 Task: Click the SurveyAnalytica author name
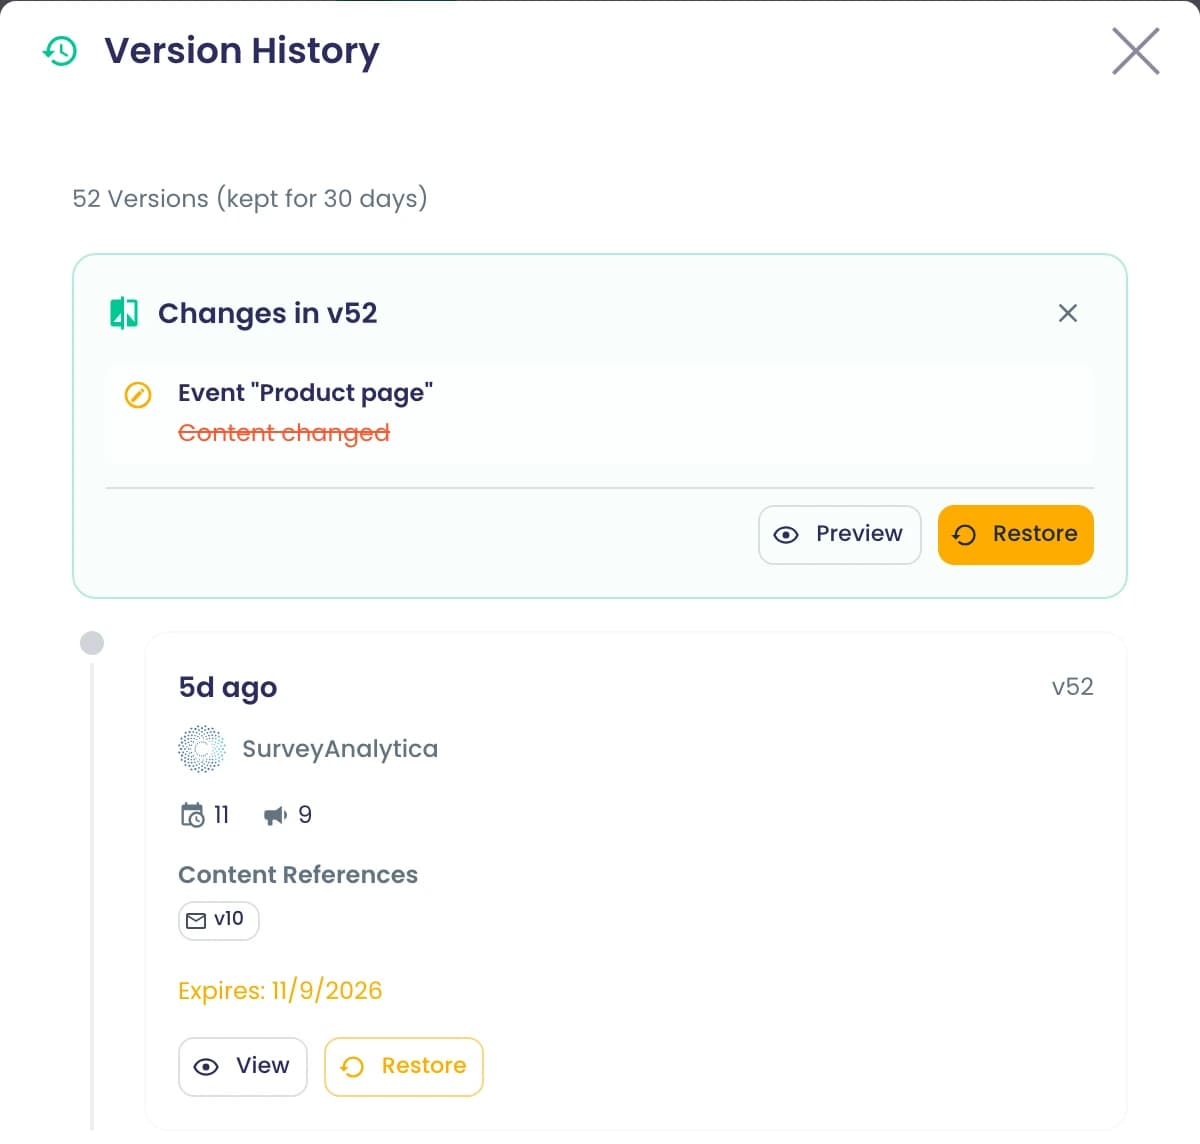340,749
